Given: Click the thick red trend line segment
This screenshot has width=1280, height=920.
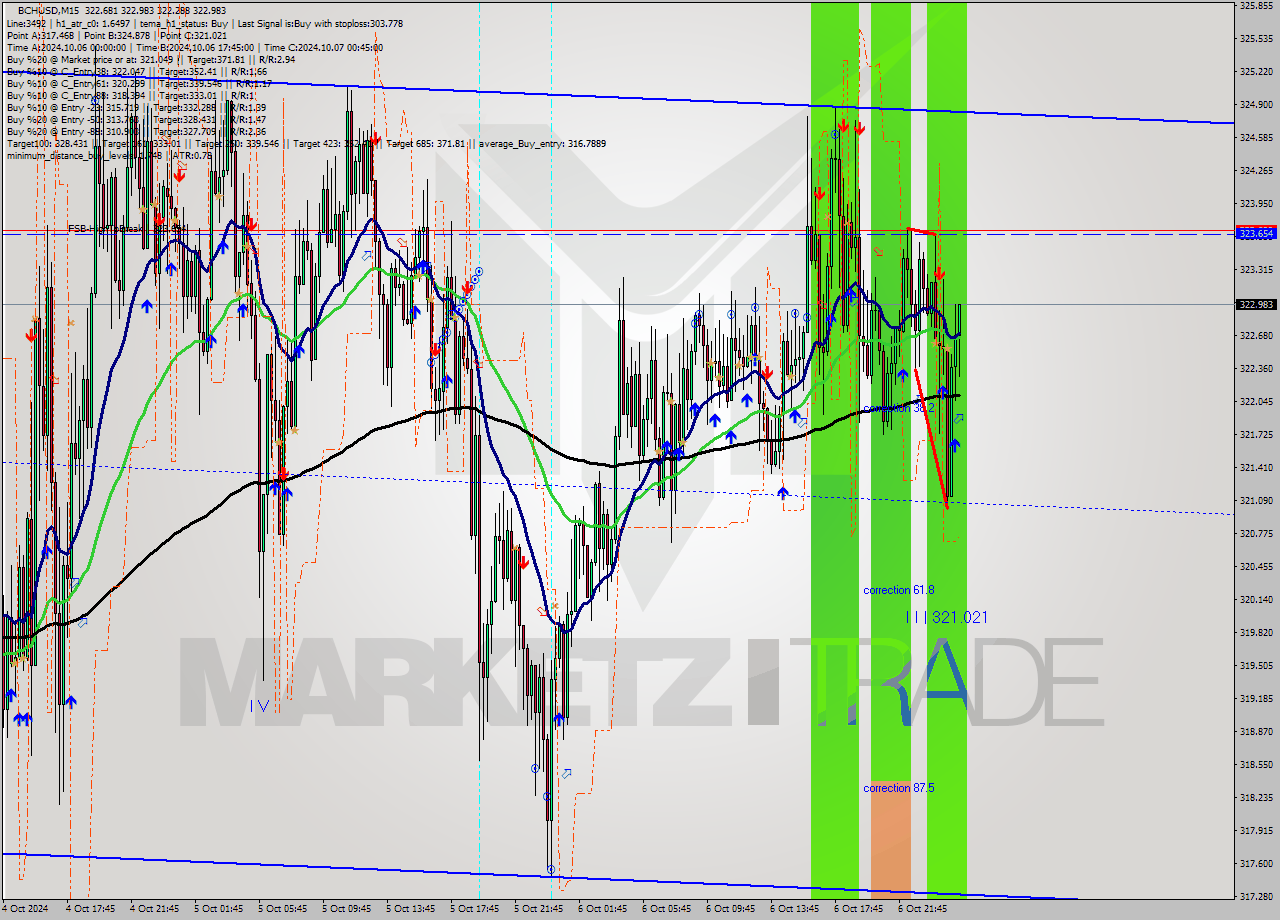Looking at the screenshot, I should click(931, 438).
